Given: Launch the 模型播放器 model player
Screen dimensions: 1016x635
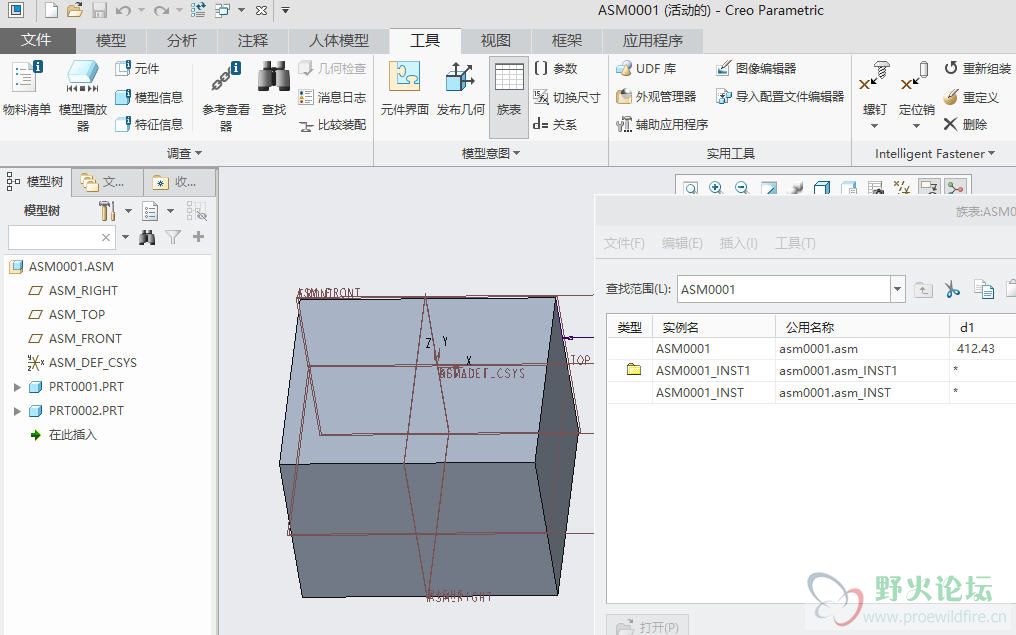Looking at the screenshot, I should [82, 95].
